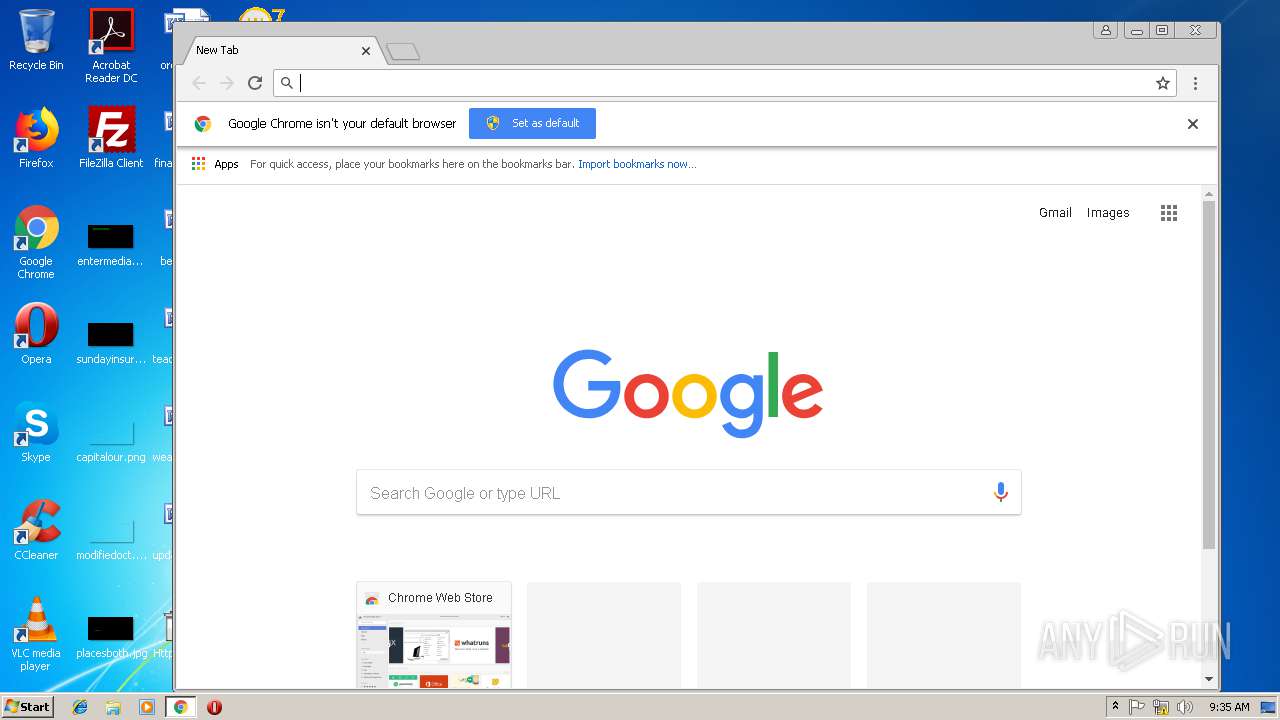Select the Recycle Bin desktop icon
The width and height of the screenshot is (1280, 720).
[x=36, y=40]
